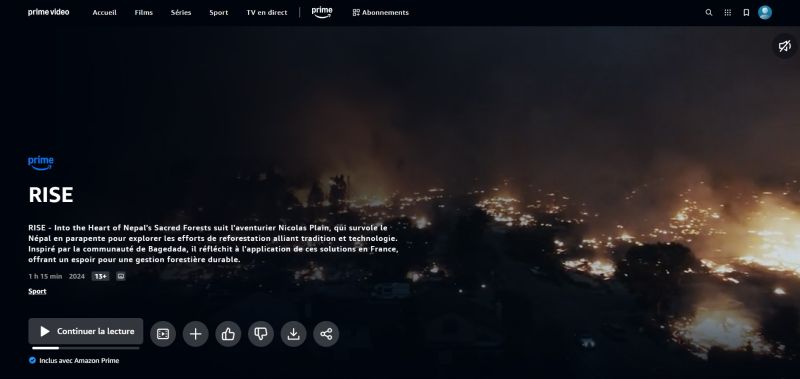The image size is (800, 379).
Task: Open the search icon in top bar
Action: (x=709, y=13)
